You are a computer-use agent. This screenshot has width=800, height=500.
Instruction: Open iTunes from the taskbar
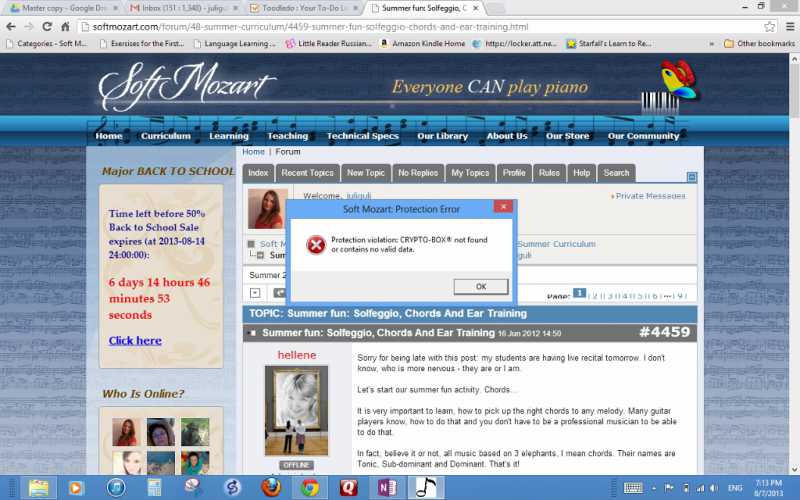[x=116, y=488]
